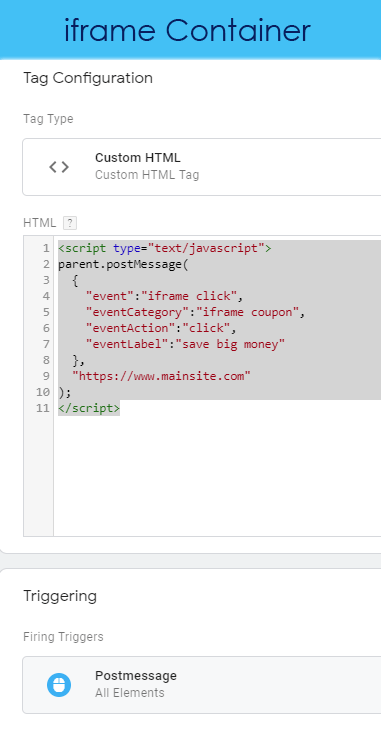Click the Firing Triggers label
This screenshot has width=381, height=730.
(x=63, y=636)
